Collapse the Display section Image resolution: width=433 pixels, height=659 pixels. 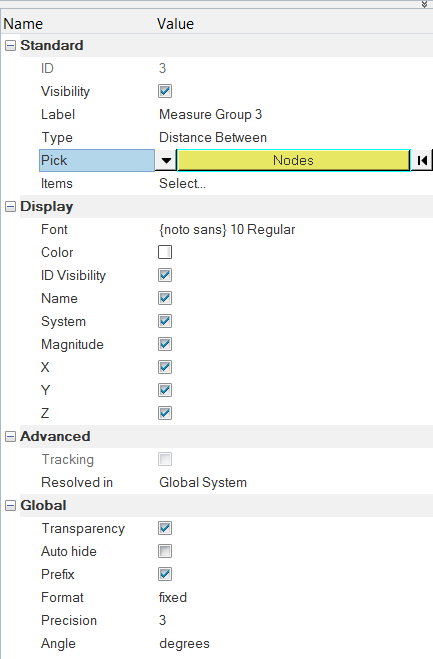pos(11,206)
